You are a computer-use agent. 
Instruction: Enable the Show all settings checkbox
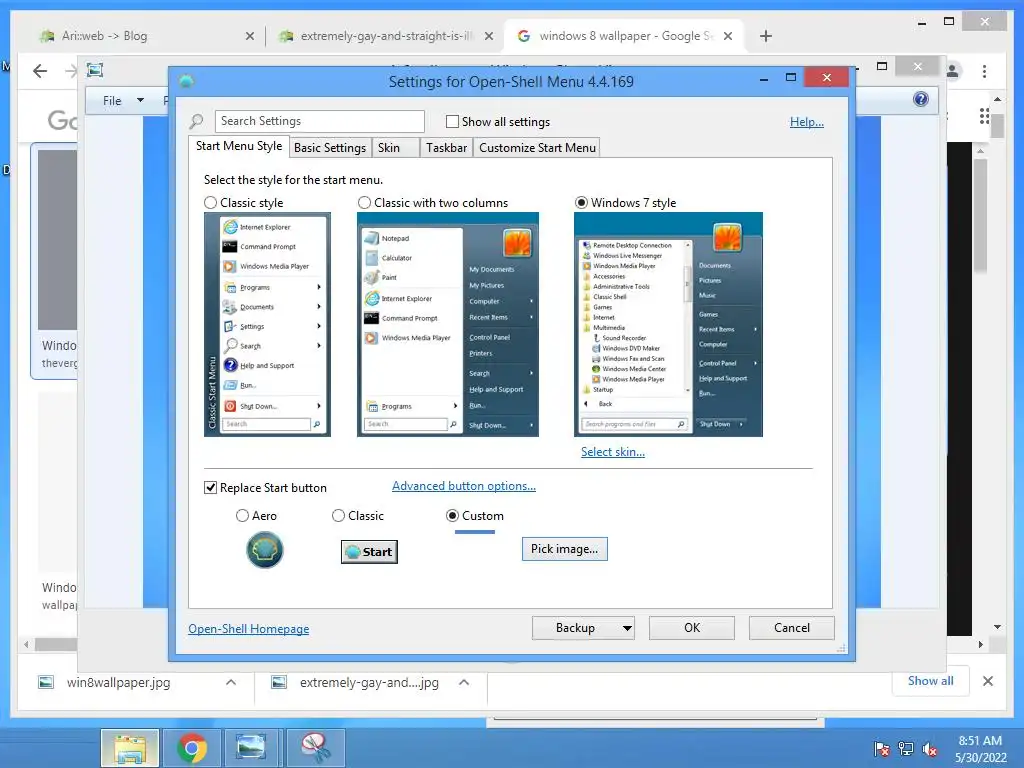(x=452, y=121)
